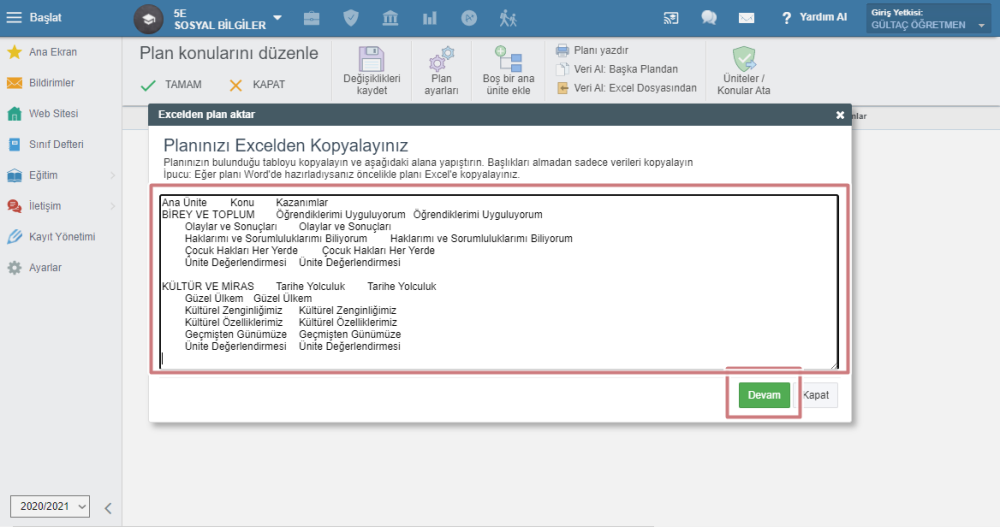1000x527 pixels.
Task: Select the 2020/2021 school year dropdown
Action: [50, 506]
